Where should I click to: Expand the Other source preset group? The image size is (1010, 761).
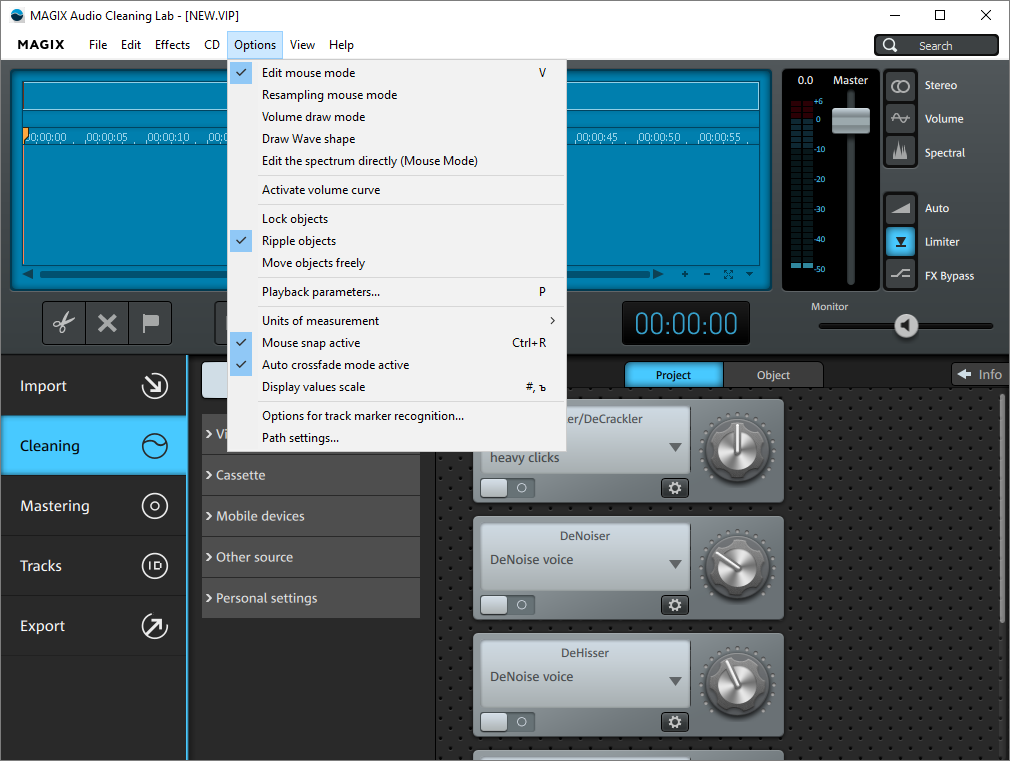[310, 557]
